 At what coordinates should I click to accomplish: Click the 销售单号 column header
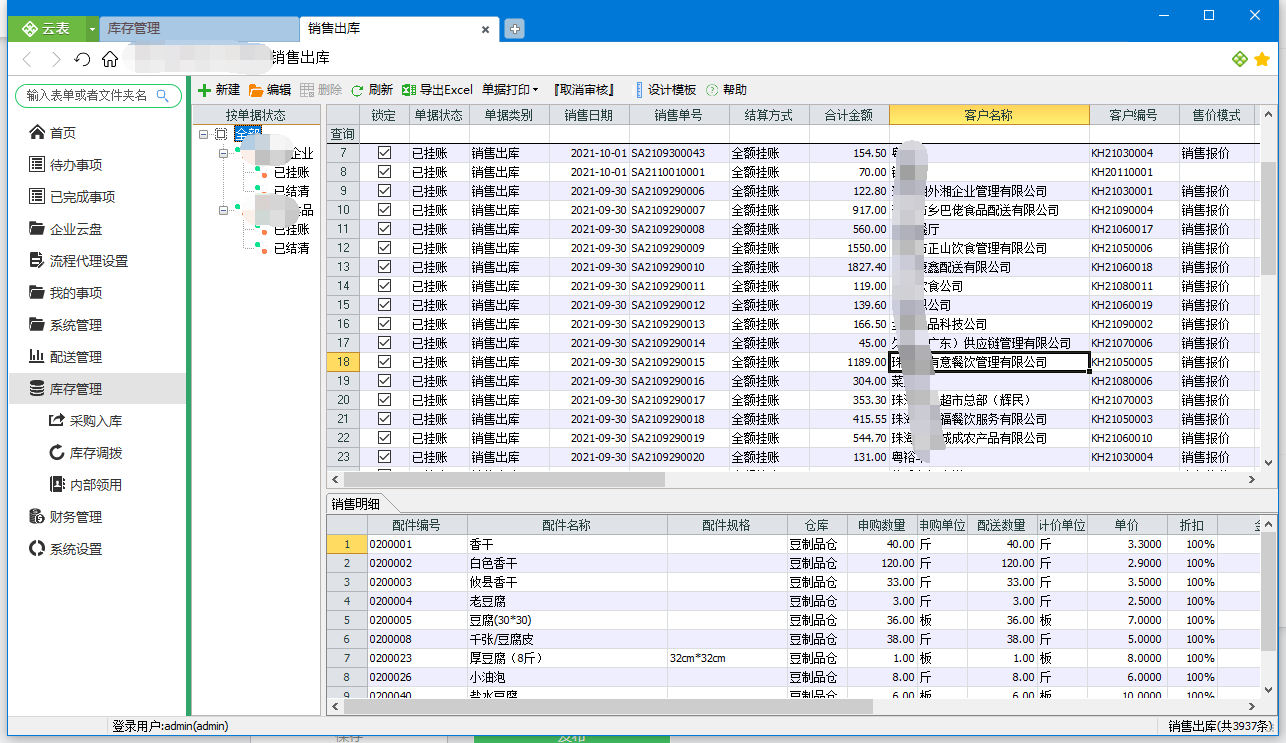coord(679,115)
